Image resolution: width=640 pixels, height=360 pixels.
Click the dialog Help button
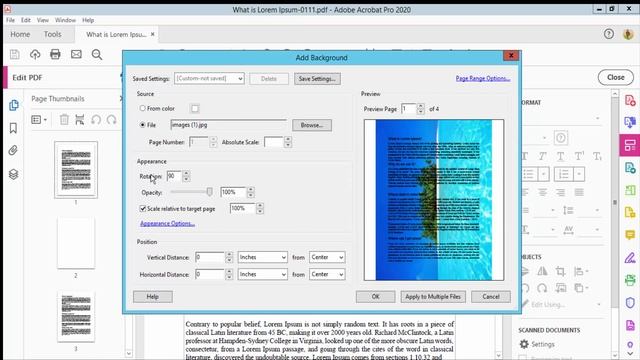pos(153,297)
